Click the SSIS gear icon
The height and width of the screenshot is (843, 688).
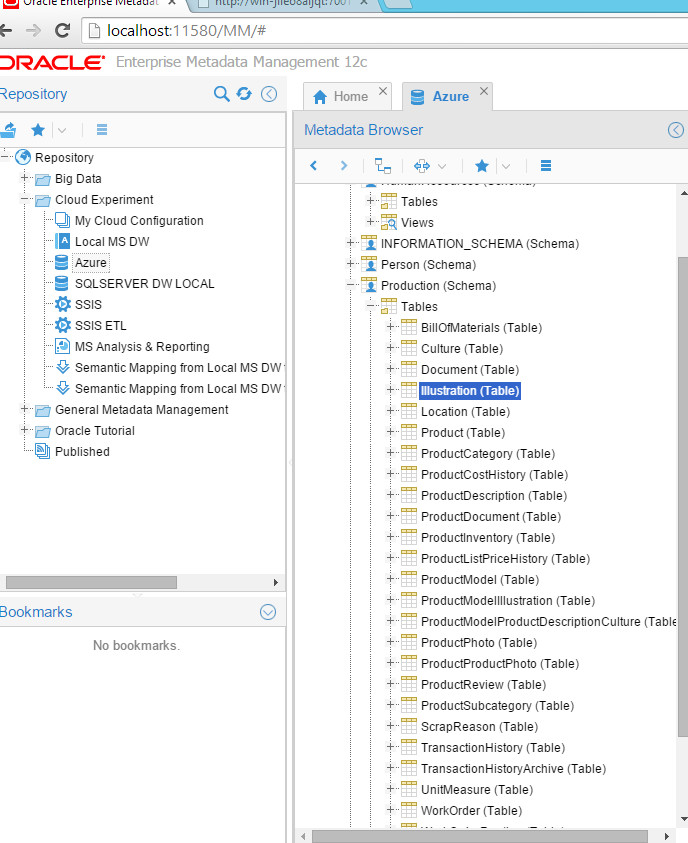pos(63,304)
